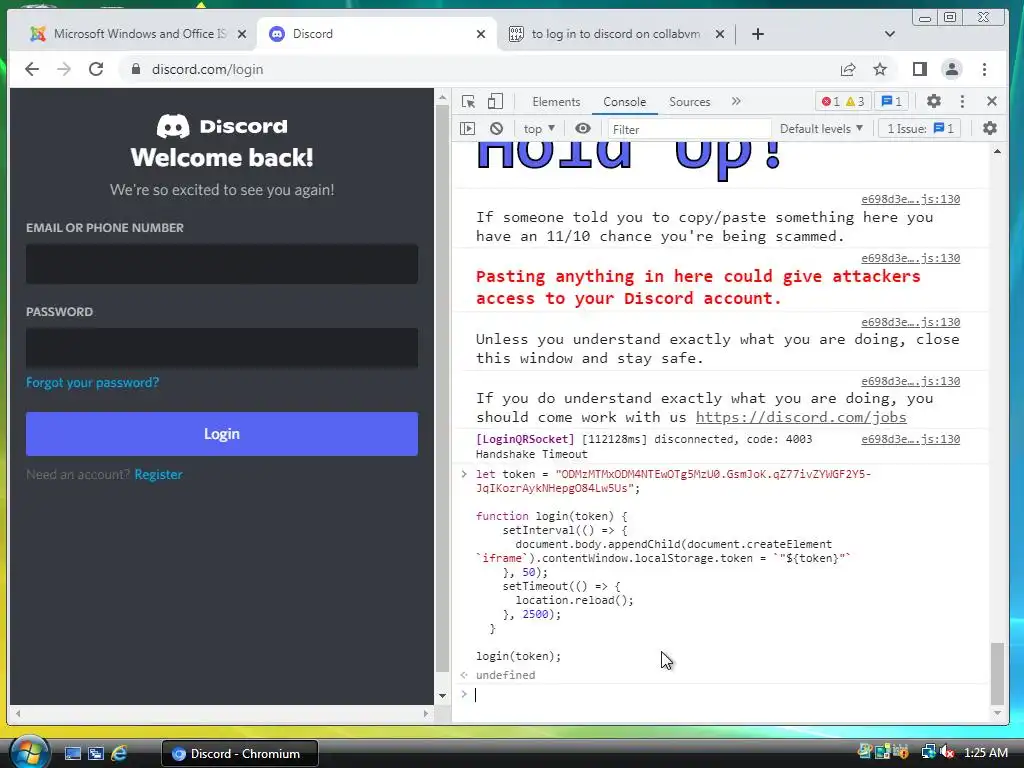Click the Discord - Chromium taskbar button
Screen dimensions: 1024x768
[x=240, y=754]
